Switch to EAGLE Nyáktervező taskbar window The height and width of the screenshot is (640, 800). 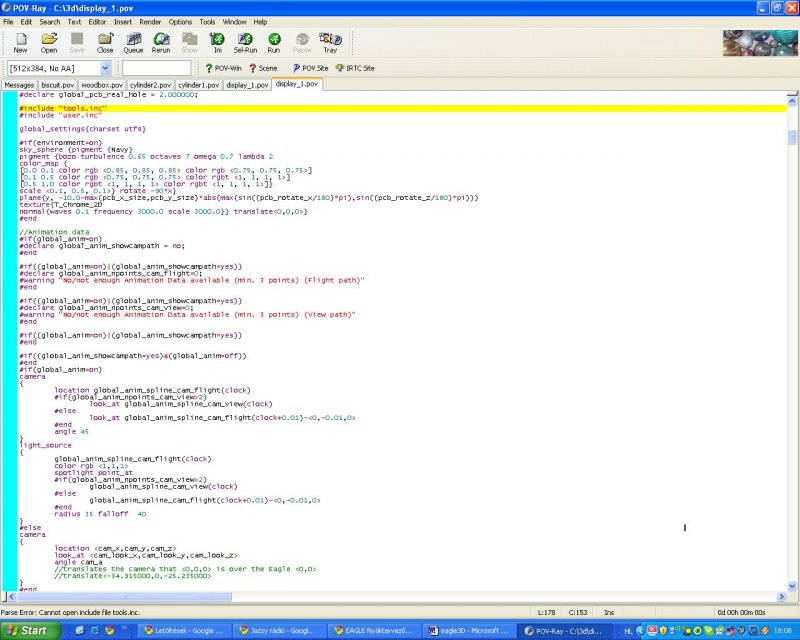(373, 631)
